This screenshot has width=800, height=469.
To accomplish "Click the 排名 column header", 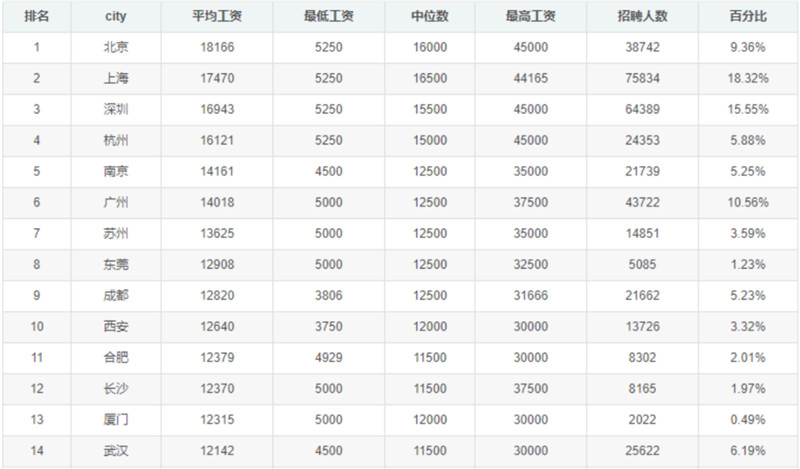I will tap(37, 17).
